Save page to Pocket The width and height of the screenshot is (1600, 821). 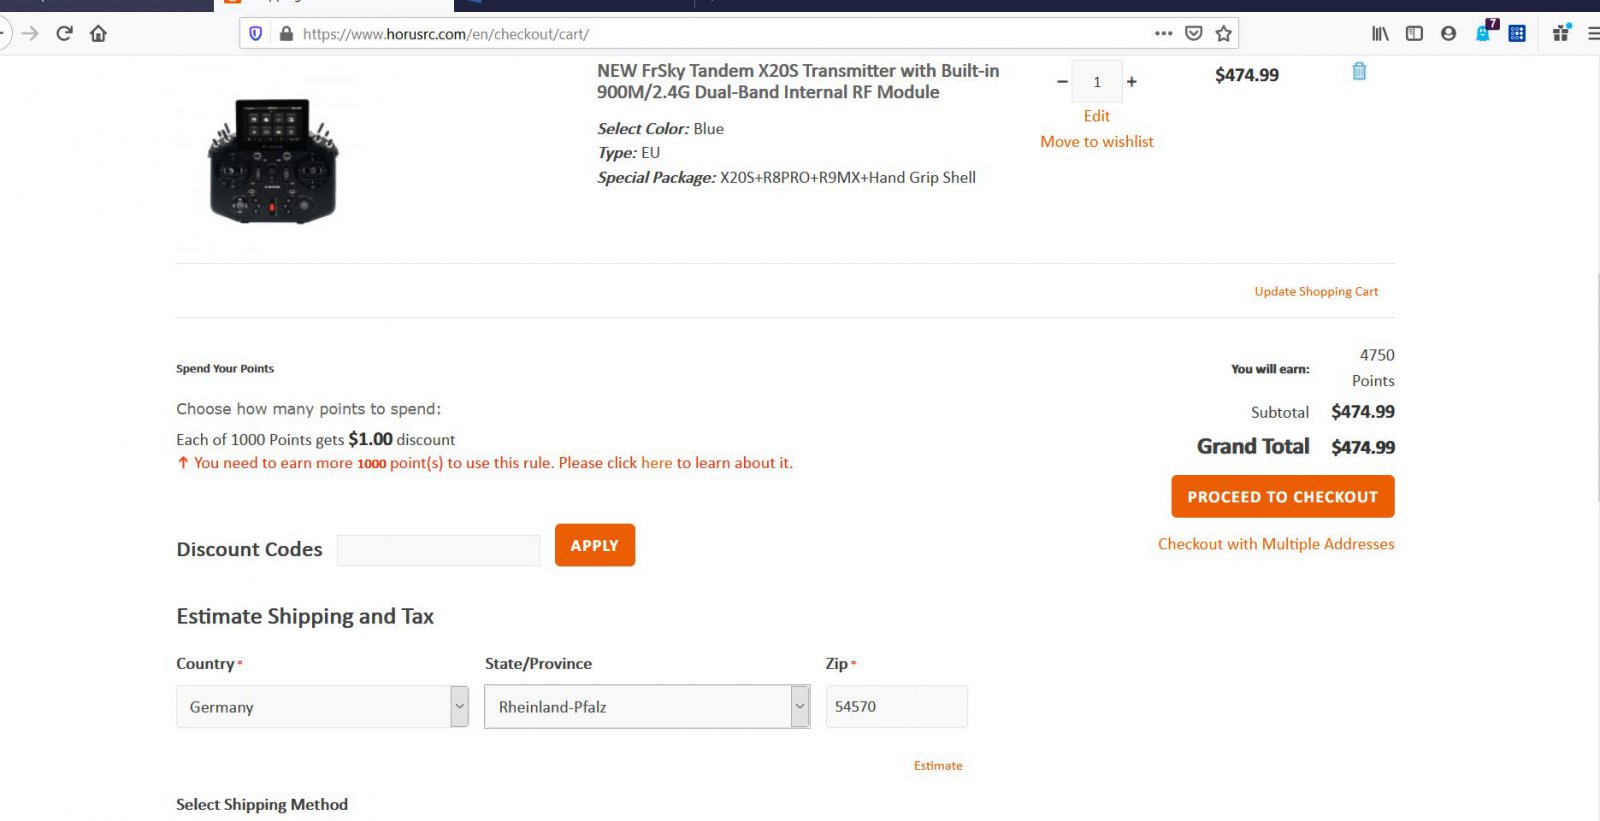tap(1193, 33)
